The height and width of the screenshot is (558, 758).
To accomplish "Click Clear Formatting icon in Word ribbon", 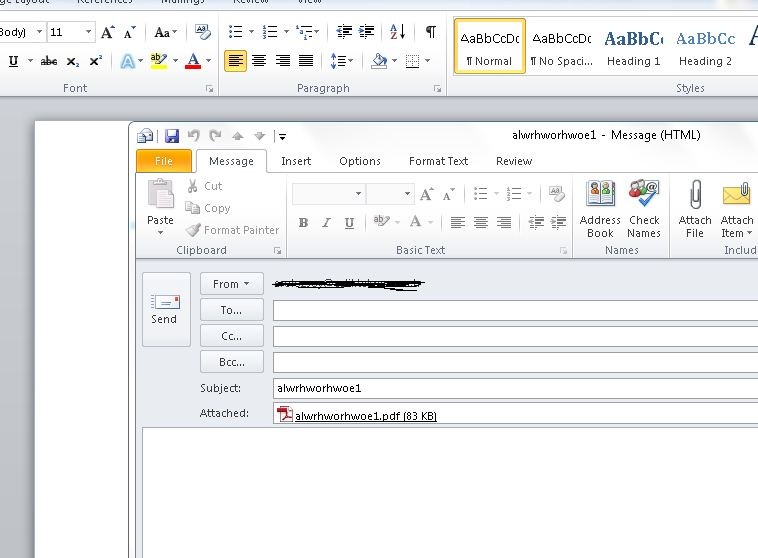I will [x=203, y=32].
